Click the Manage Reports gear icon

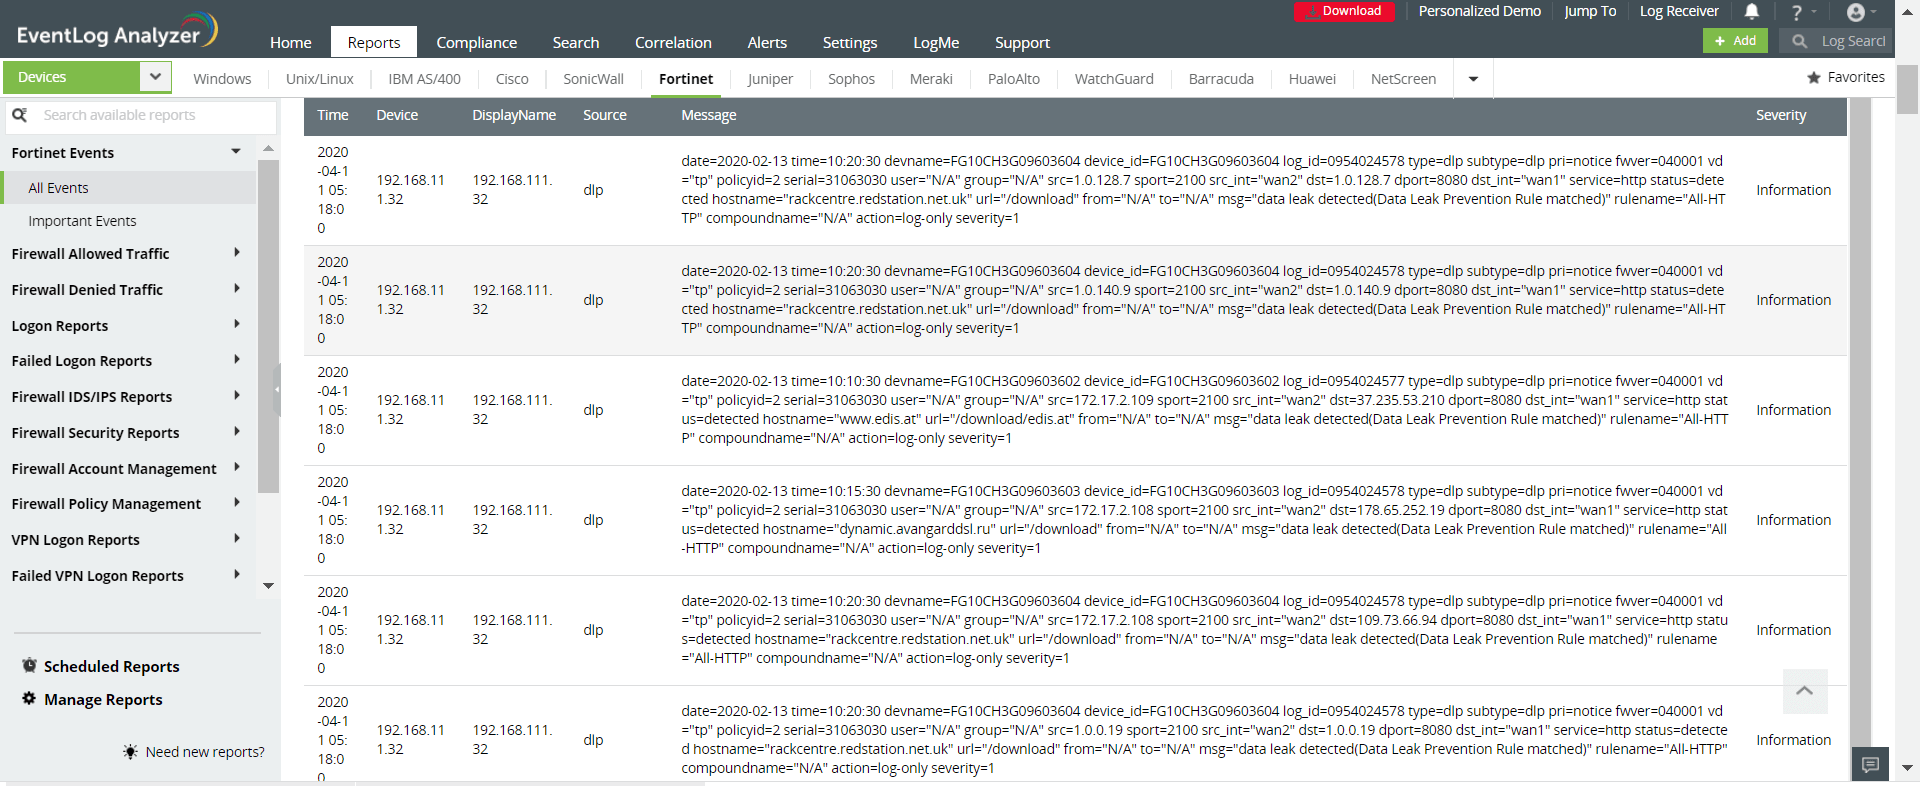click(x=29, y=699)
